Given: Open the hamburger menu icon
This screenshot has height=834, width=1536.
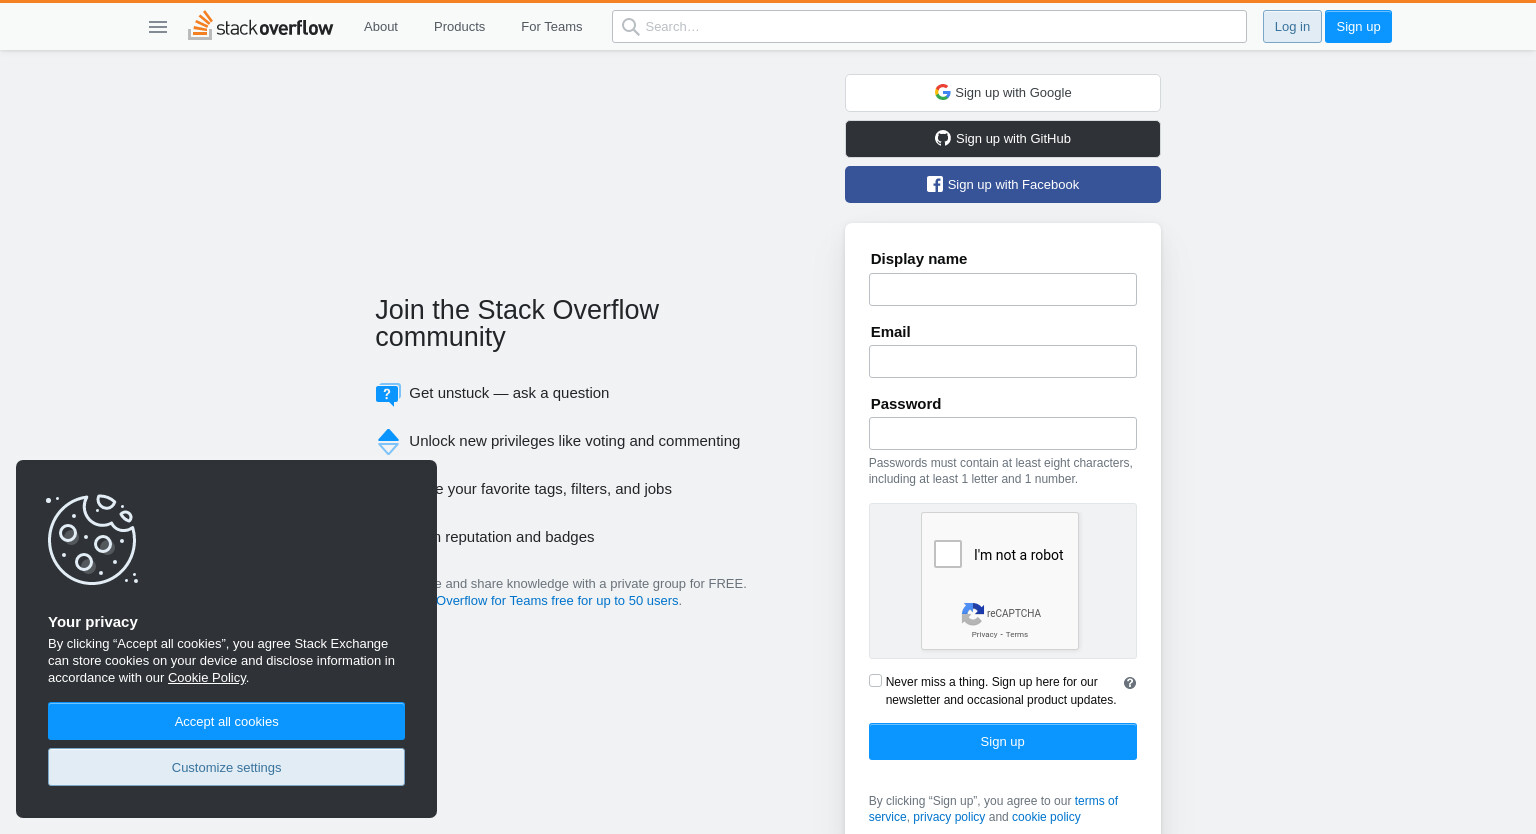Looking at the screenshot, I should (x=158, y=27).
